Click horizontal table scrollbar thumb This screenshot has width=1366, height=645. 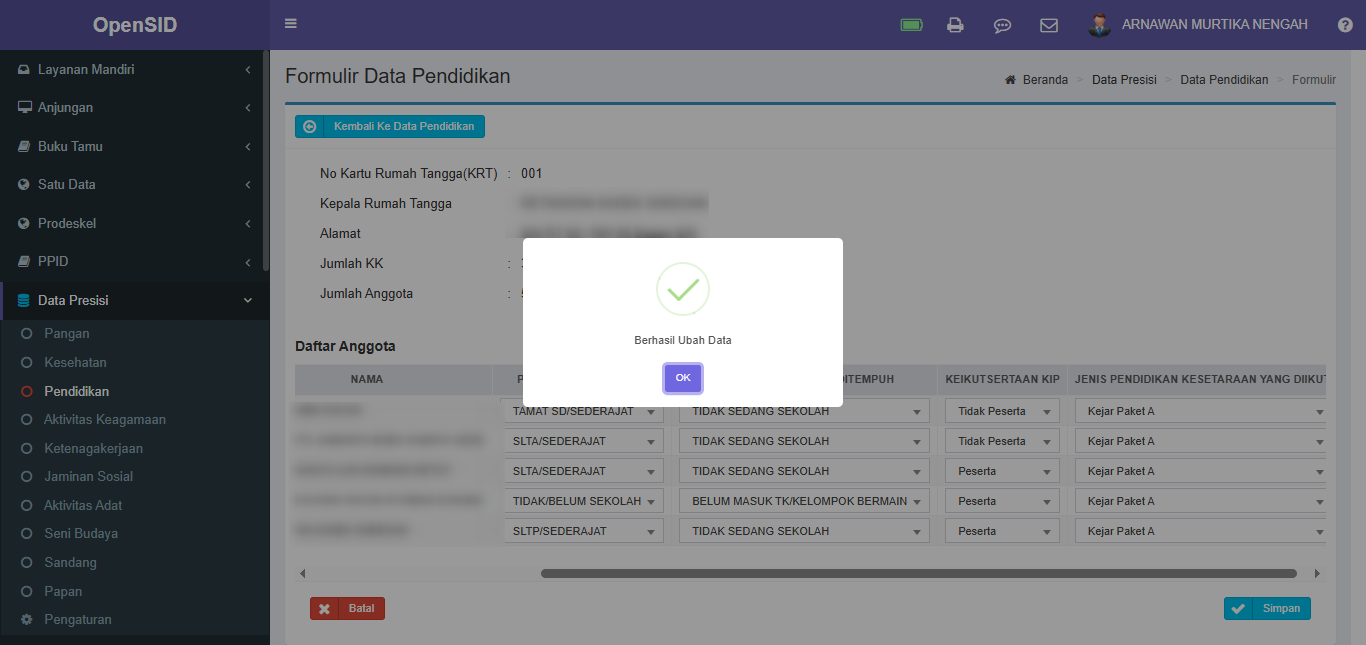919,574
